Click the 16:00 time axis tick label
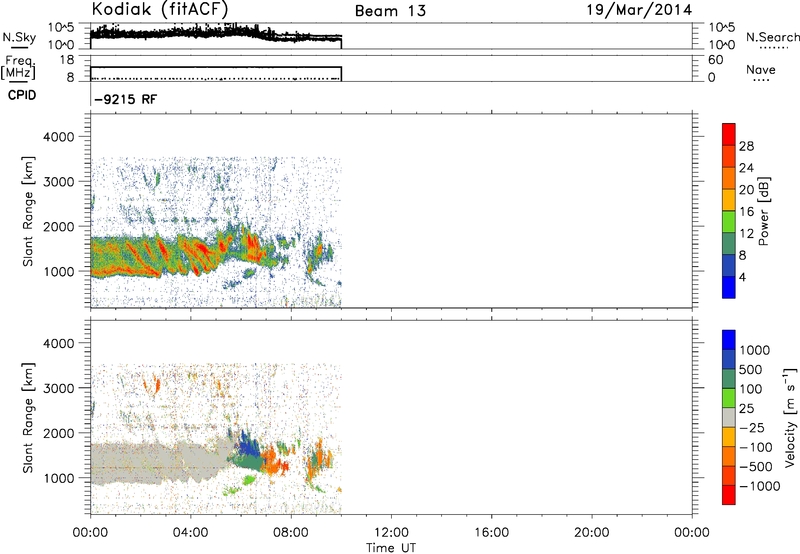This screenshot has height=554, width=800. coord(491,533)
